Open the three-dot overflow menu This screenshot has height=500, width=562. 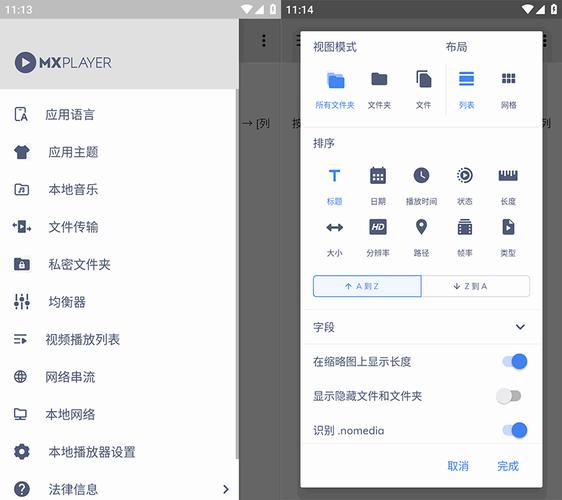tap(264, 41)
